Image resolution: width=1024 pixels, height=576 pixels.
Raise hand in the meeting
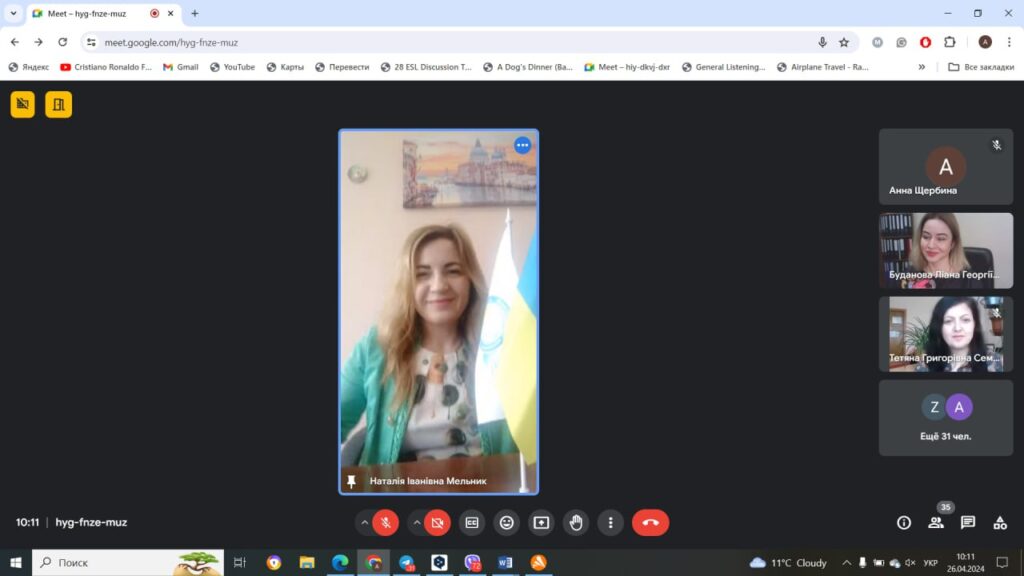click(575, 522)
